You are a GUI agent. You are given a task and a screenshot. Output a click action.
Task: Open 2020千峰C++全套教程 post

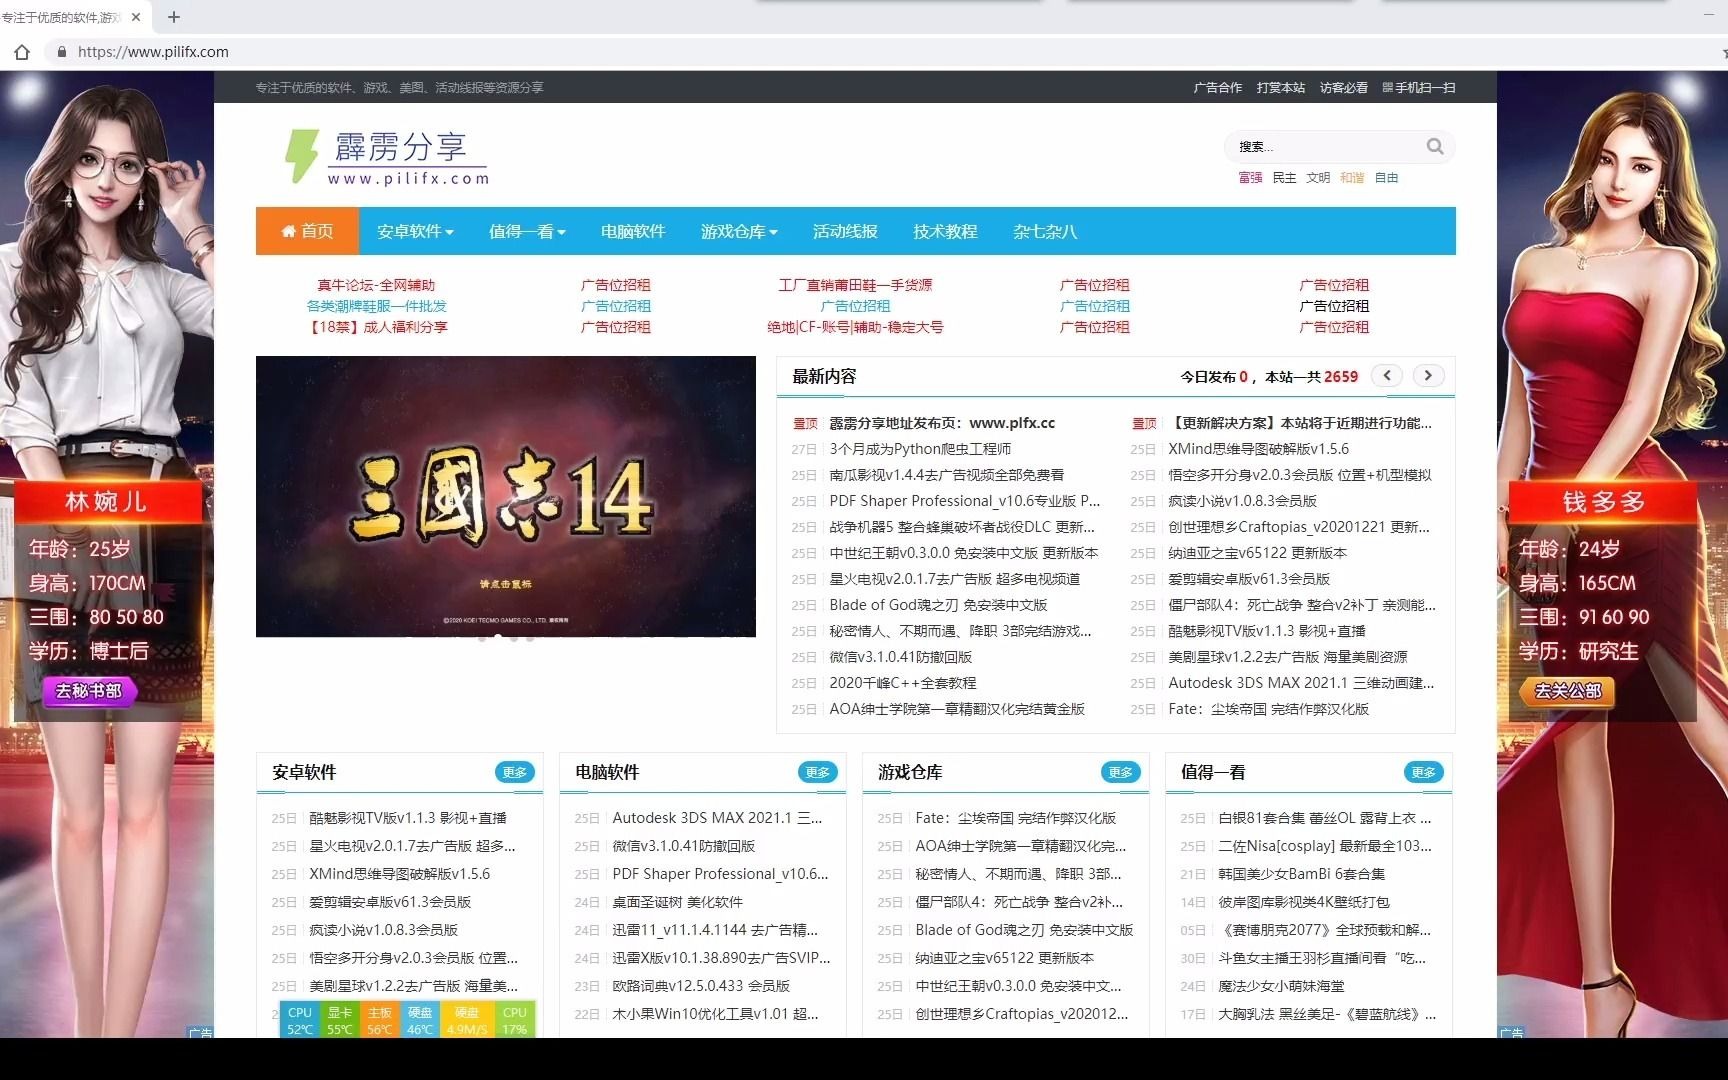click(x=902, y=683)
